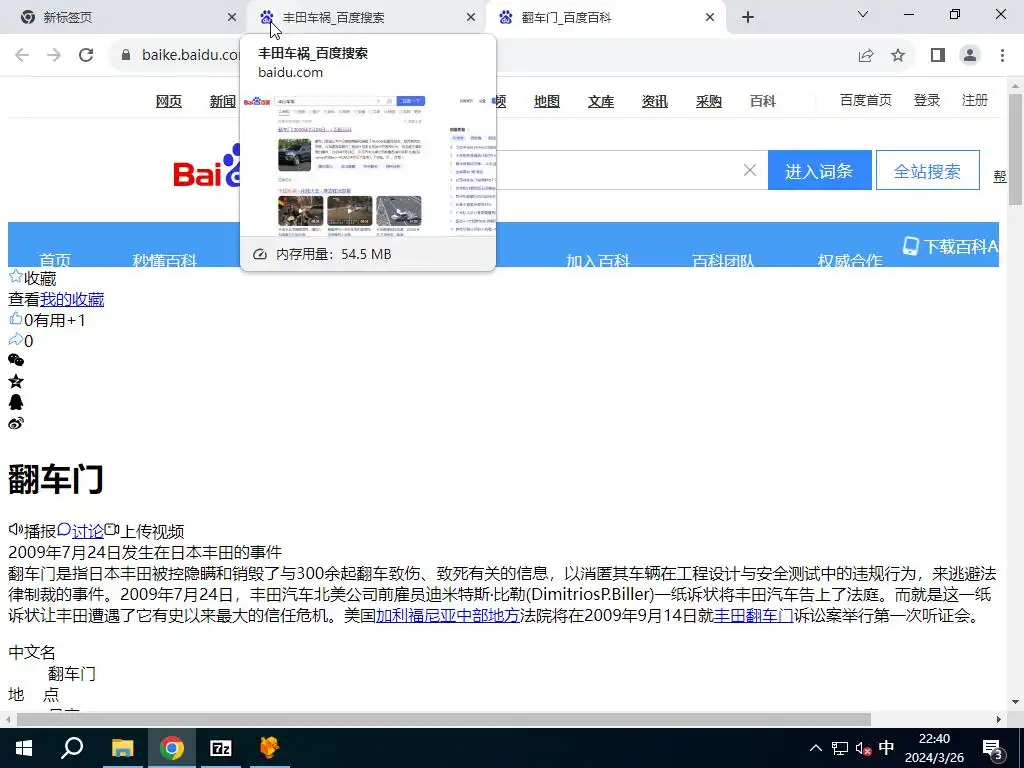
Task: Click the thumbs-up 有用 icon
Action: [16, 319]
